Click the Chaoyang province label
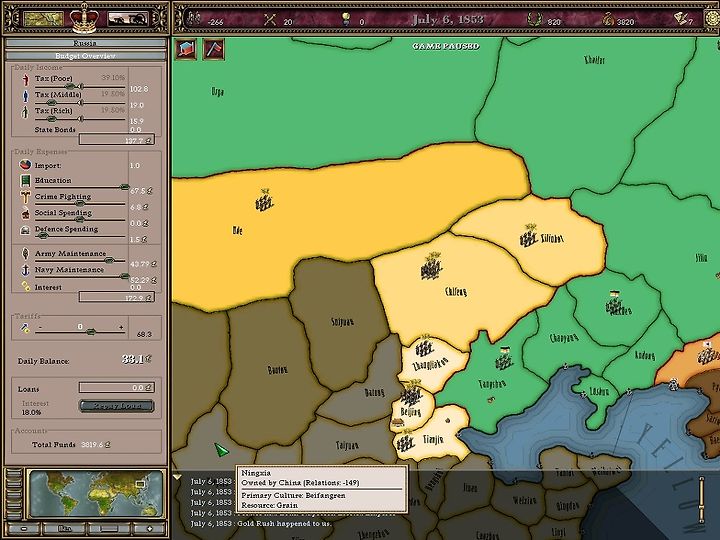This screenshot has width=720, height=540. tap(564, 338)
